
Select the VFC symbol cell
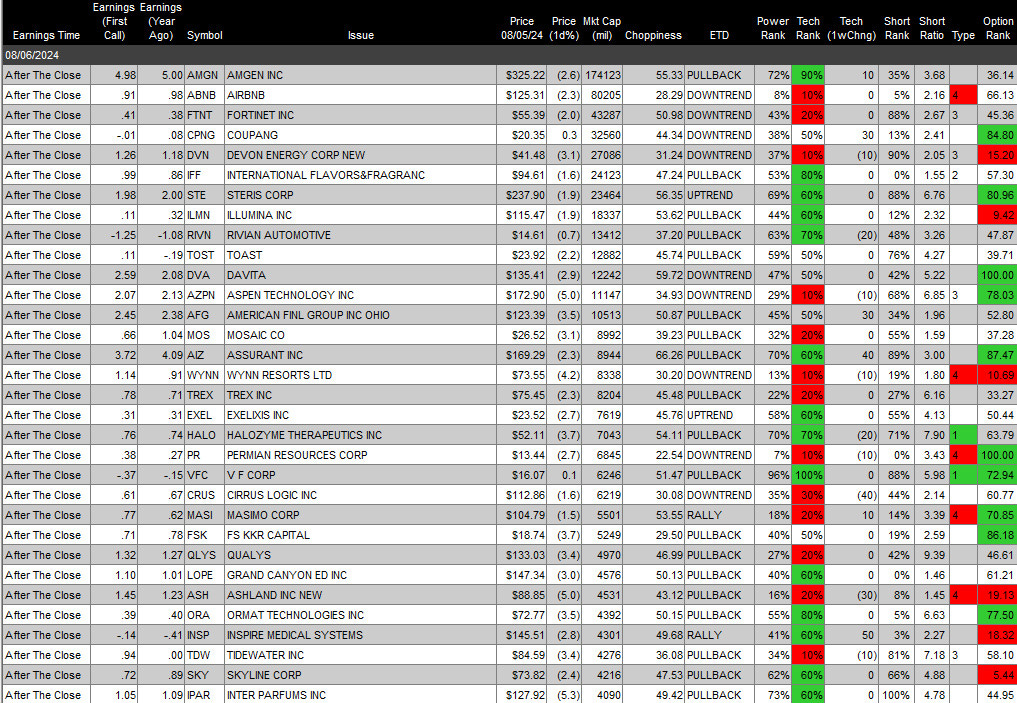(204, 475)
